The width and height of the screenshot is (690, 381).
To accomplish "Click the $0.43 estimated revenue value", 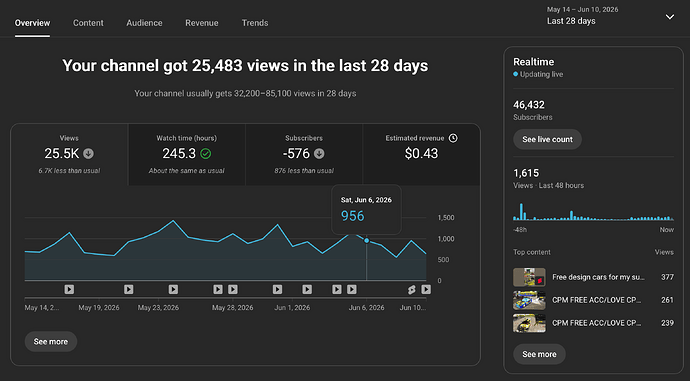I will 421,154.
